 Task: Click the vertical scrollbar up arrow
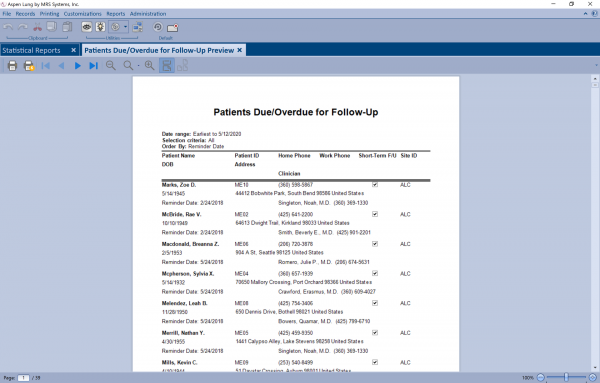click(x=595, y=78)
